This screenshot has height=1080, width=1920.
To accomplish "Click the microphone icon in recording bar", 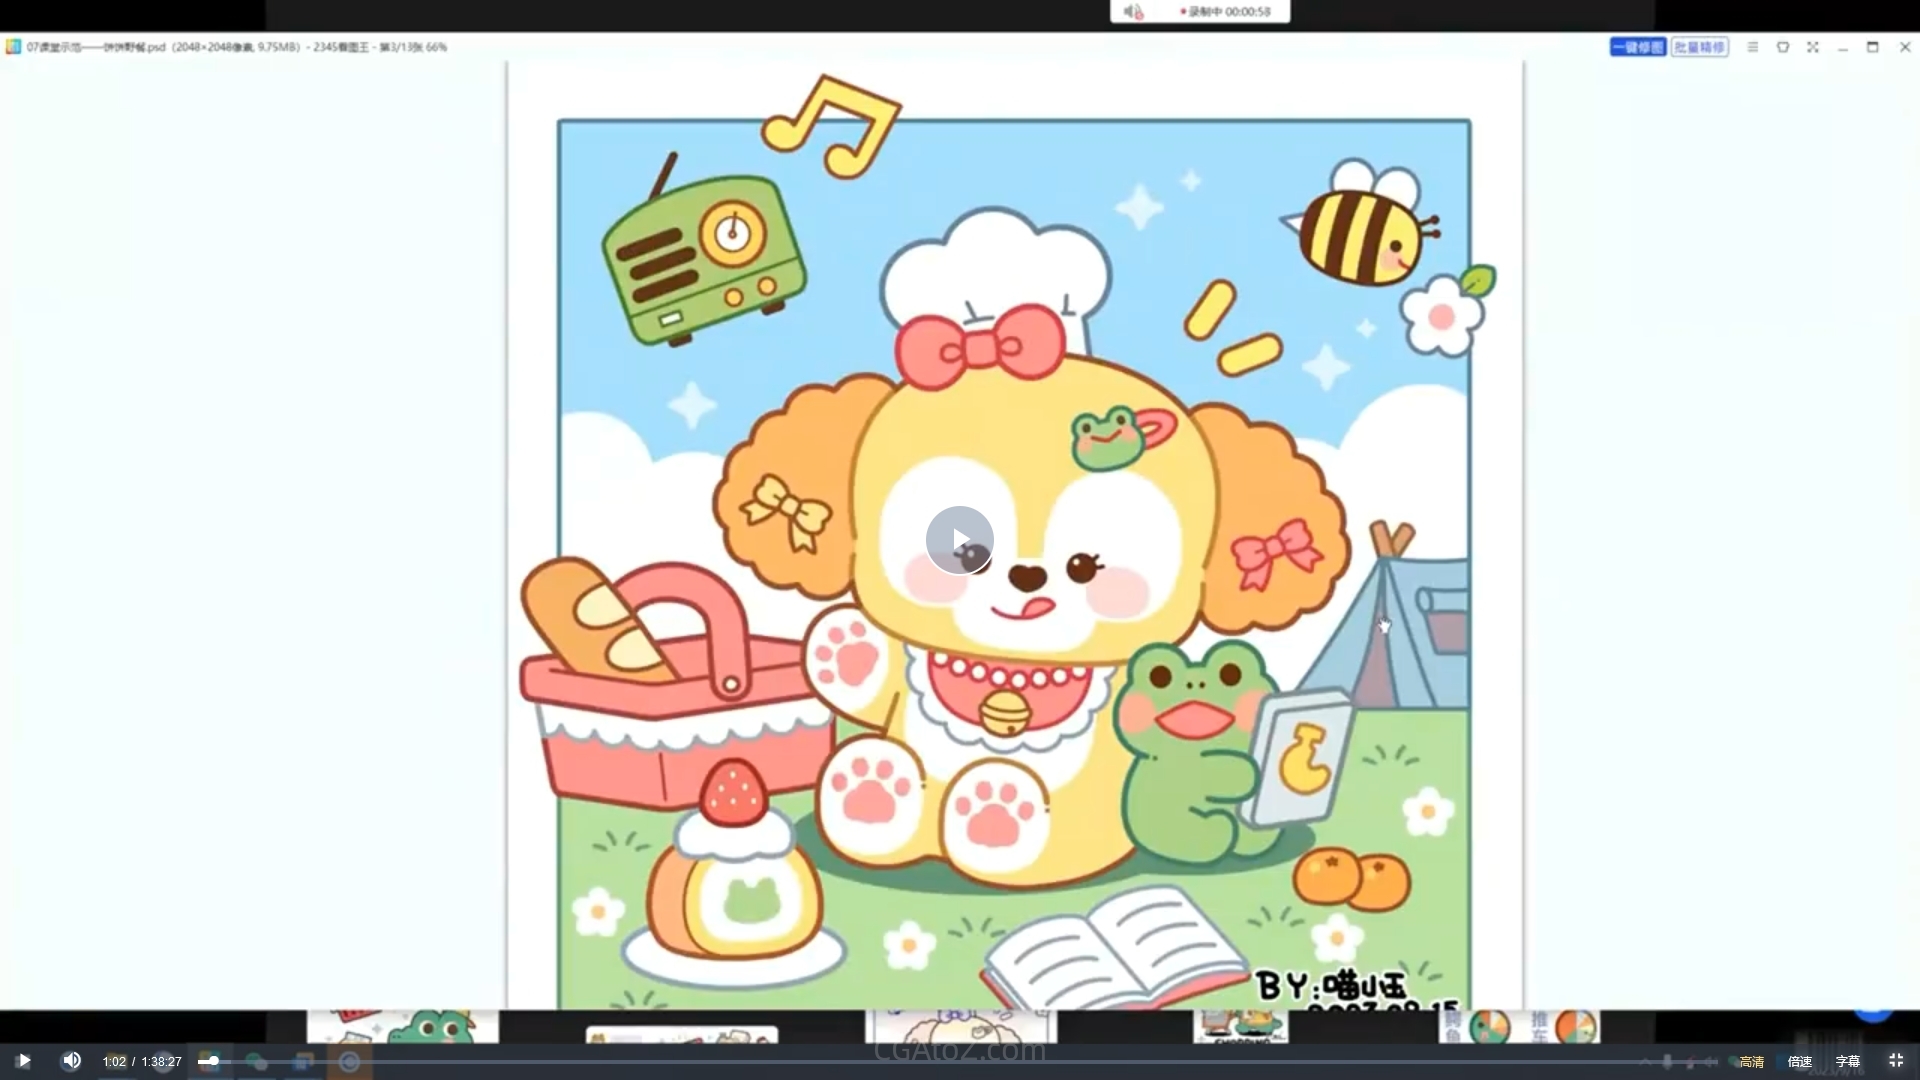I will click(x=1133, y=12).
